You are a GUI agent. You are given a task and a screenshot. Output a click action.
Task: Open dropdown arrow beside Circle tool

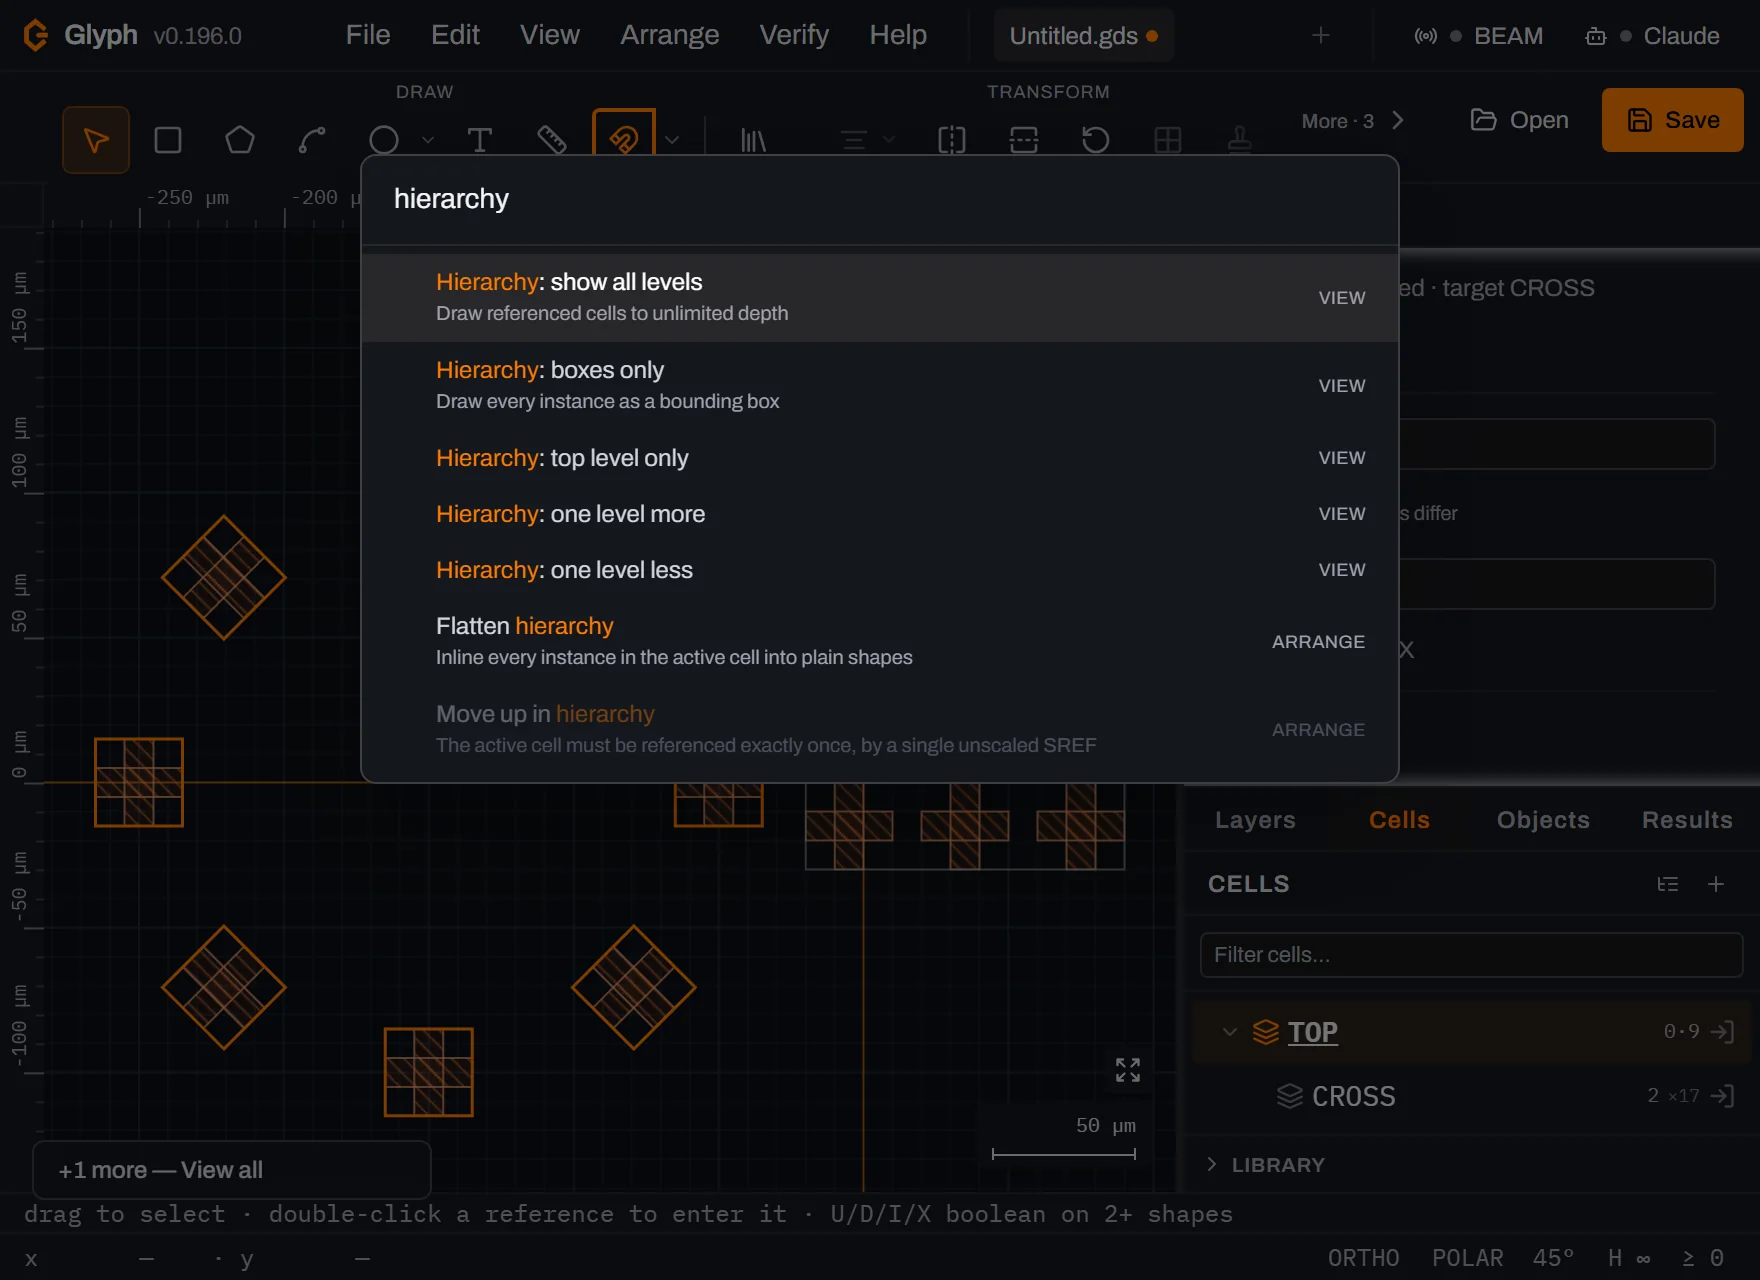point(428,140)
